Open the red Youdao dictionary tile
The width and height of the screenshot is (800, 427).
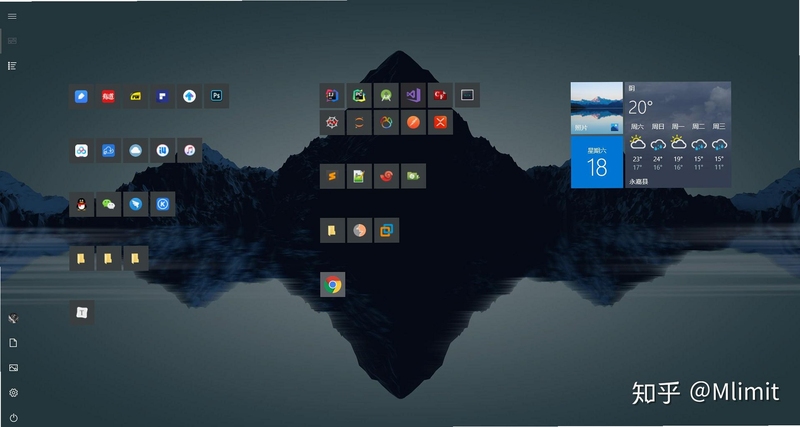click(108, 96)
